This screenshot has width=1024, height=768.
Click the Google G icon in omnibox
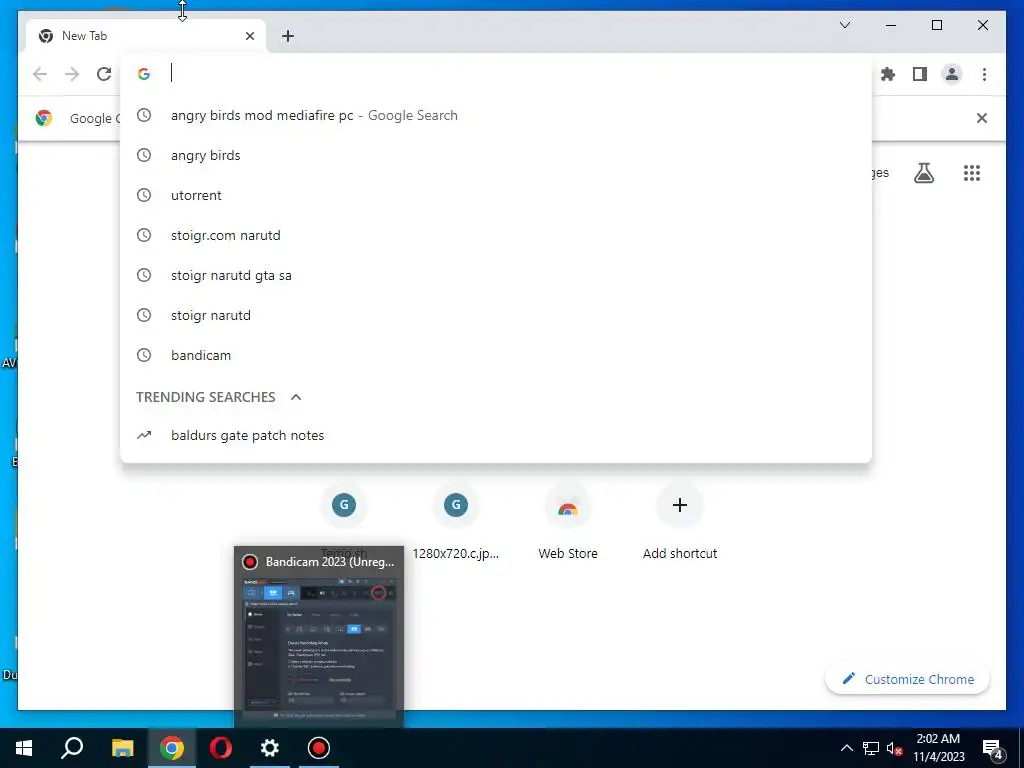pyautogui.click(x=144, y=74)
